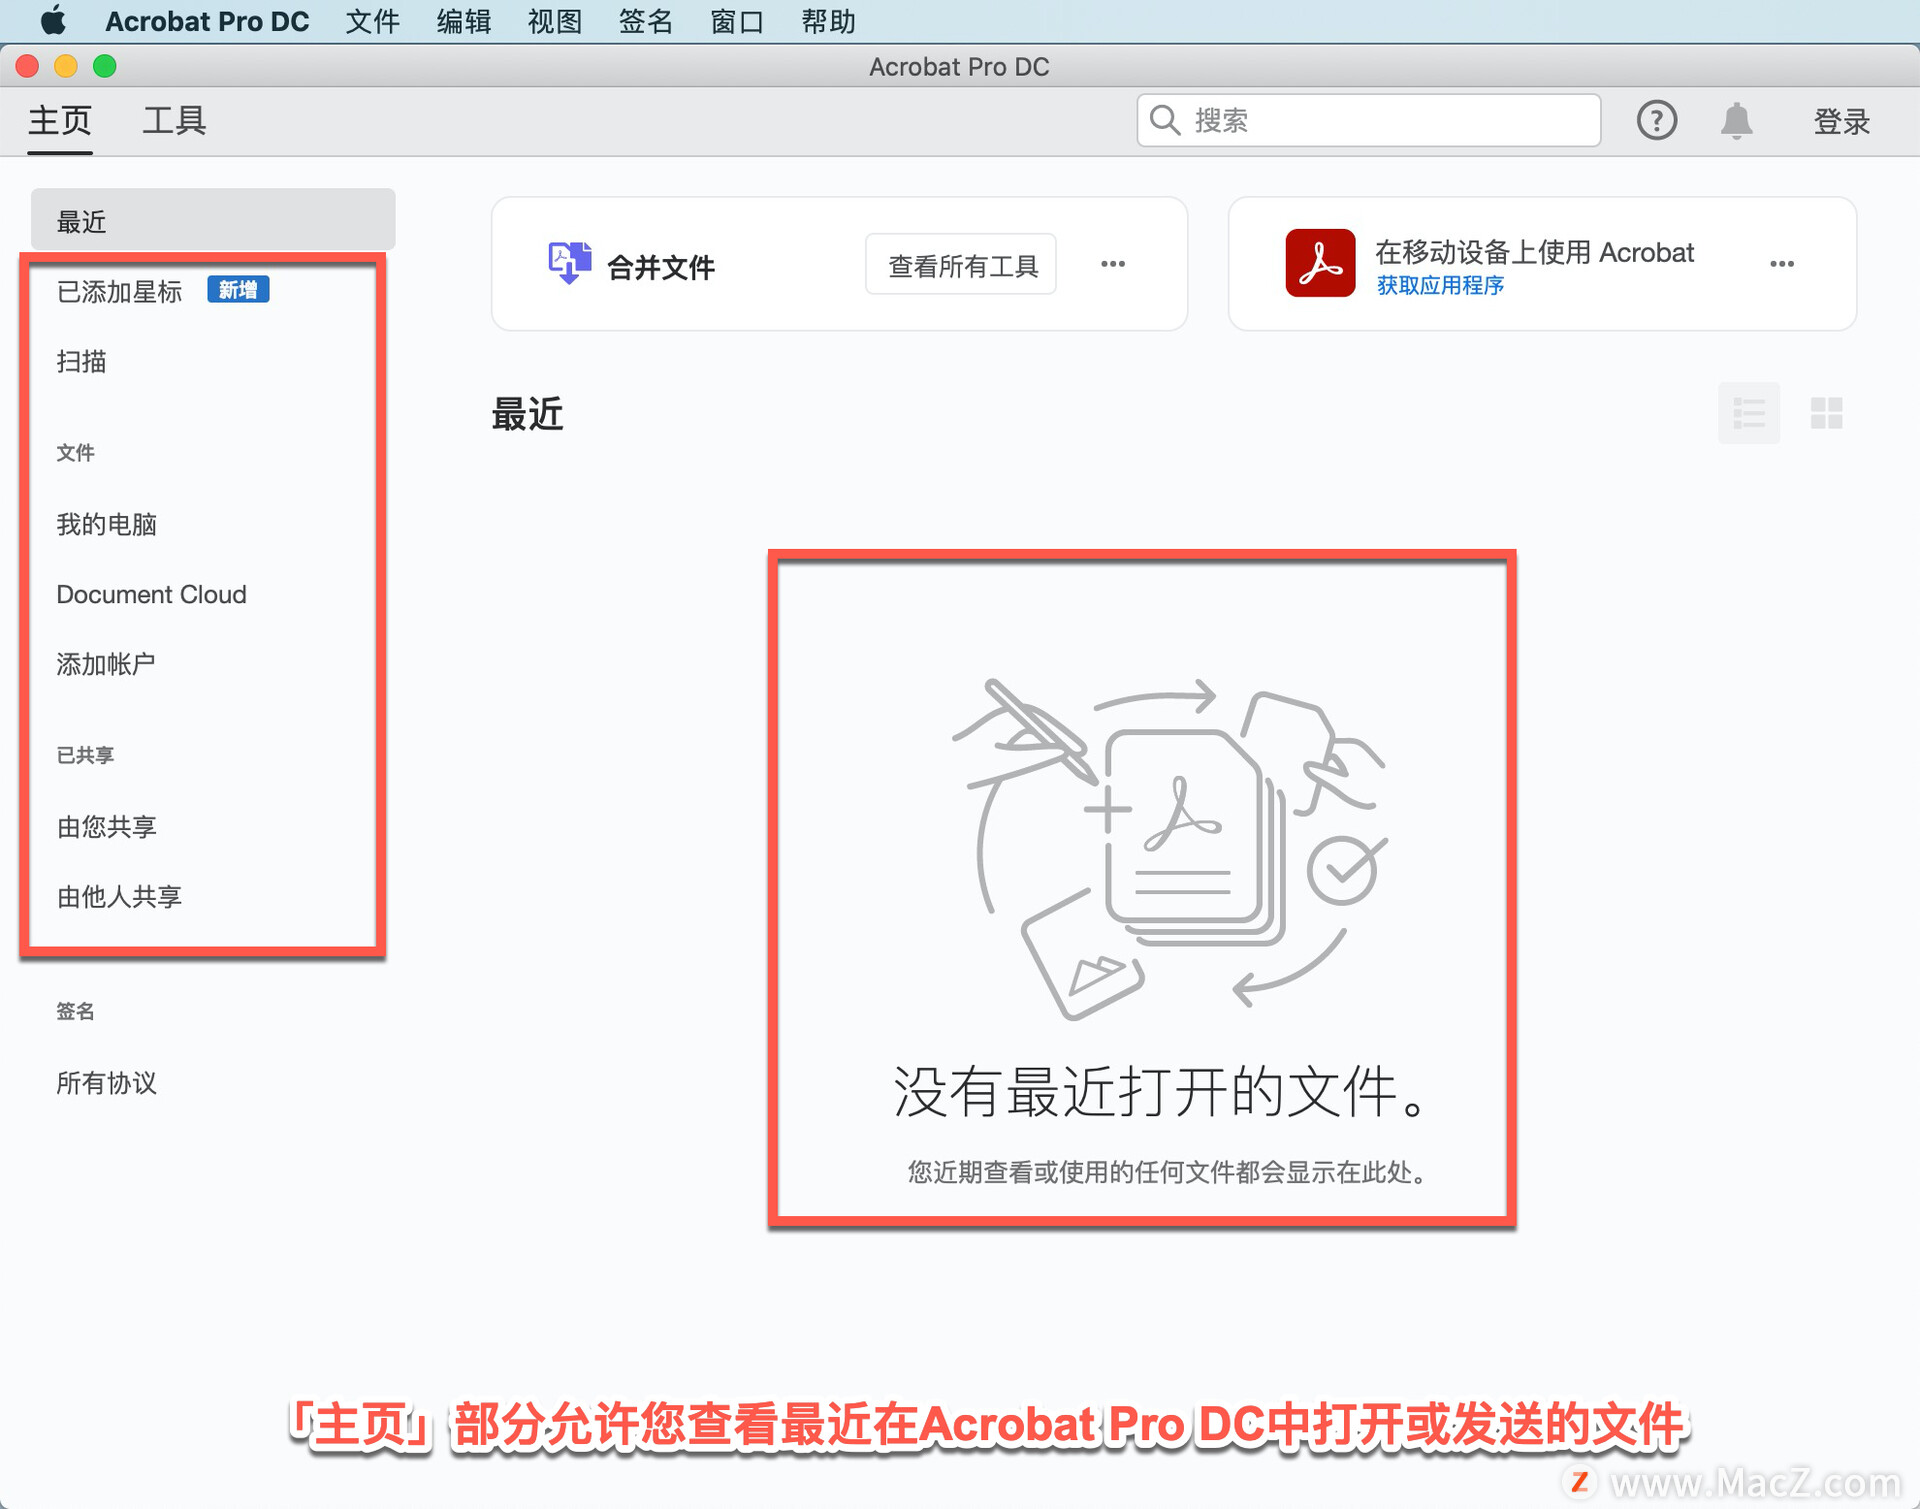Screen dimensions: 1920x1509
Task: Open 扫描 in the sidebar
Action: click(x=81, y=362)
